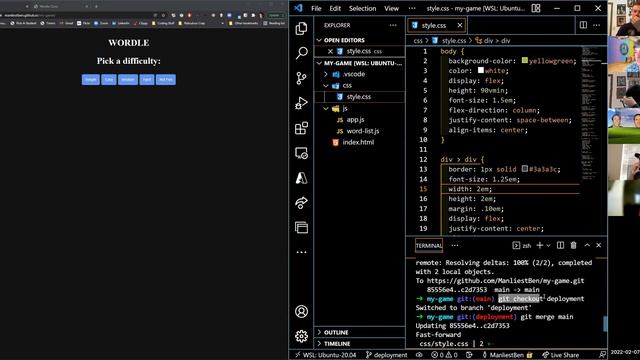Open the Source Control view
Viewport: 640px width, 360px height.
301,78
